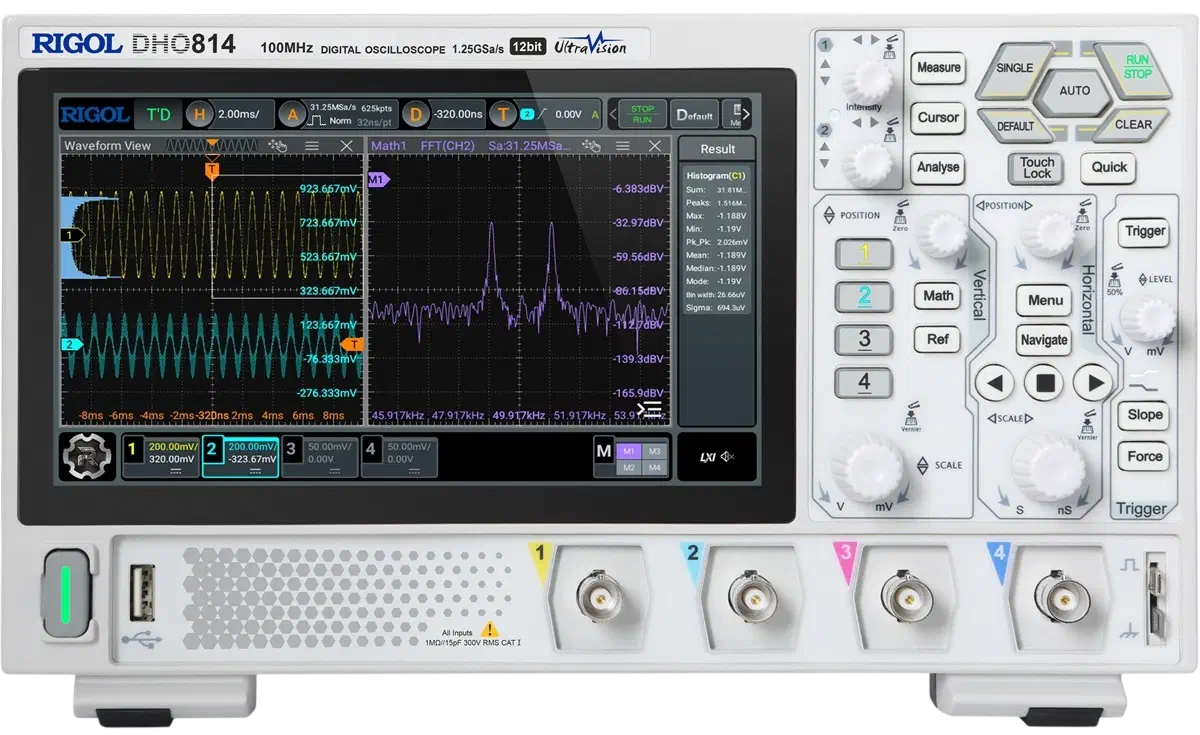
Task: Tap the gesture icon in Waveform View header
Action: coord(278,146)
